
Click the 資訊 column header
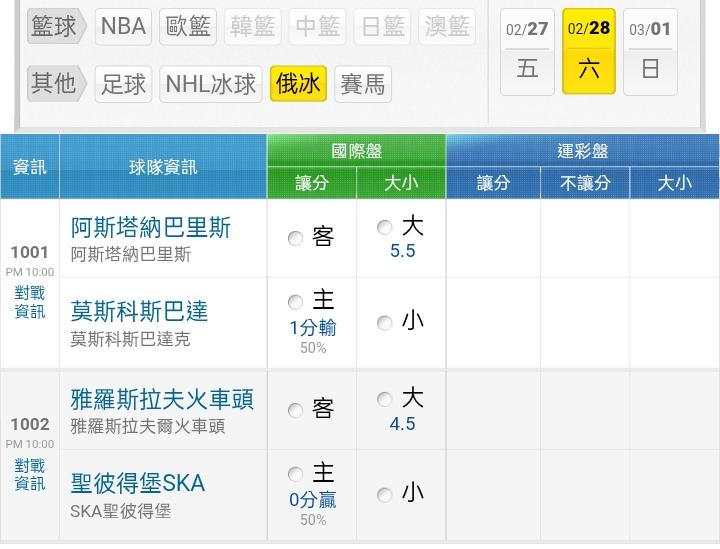point(30,167)
